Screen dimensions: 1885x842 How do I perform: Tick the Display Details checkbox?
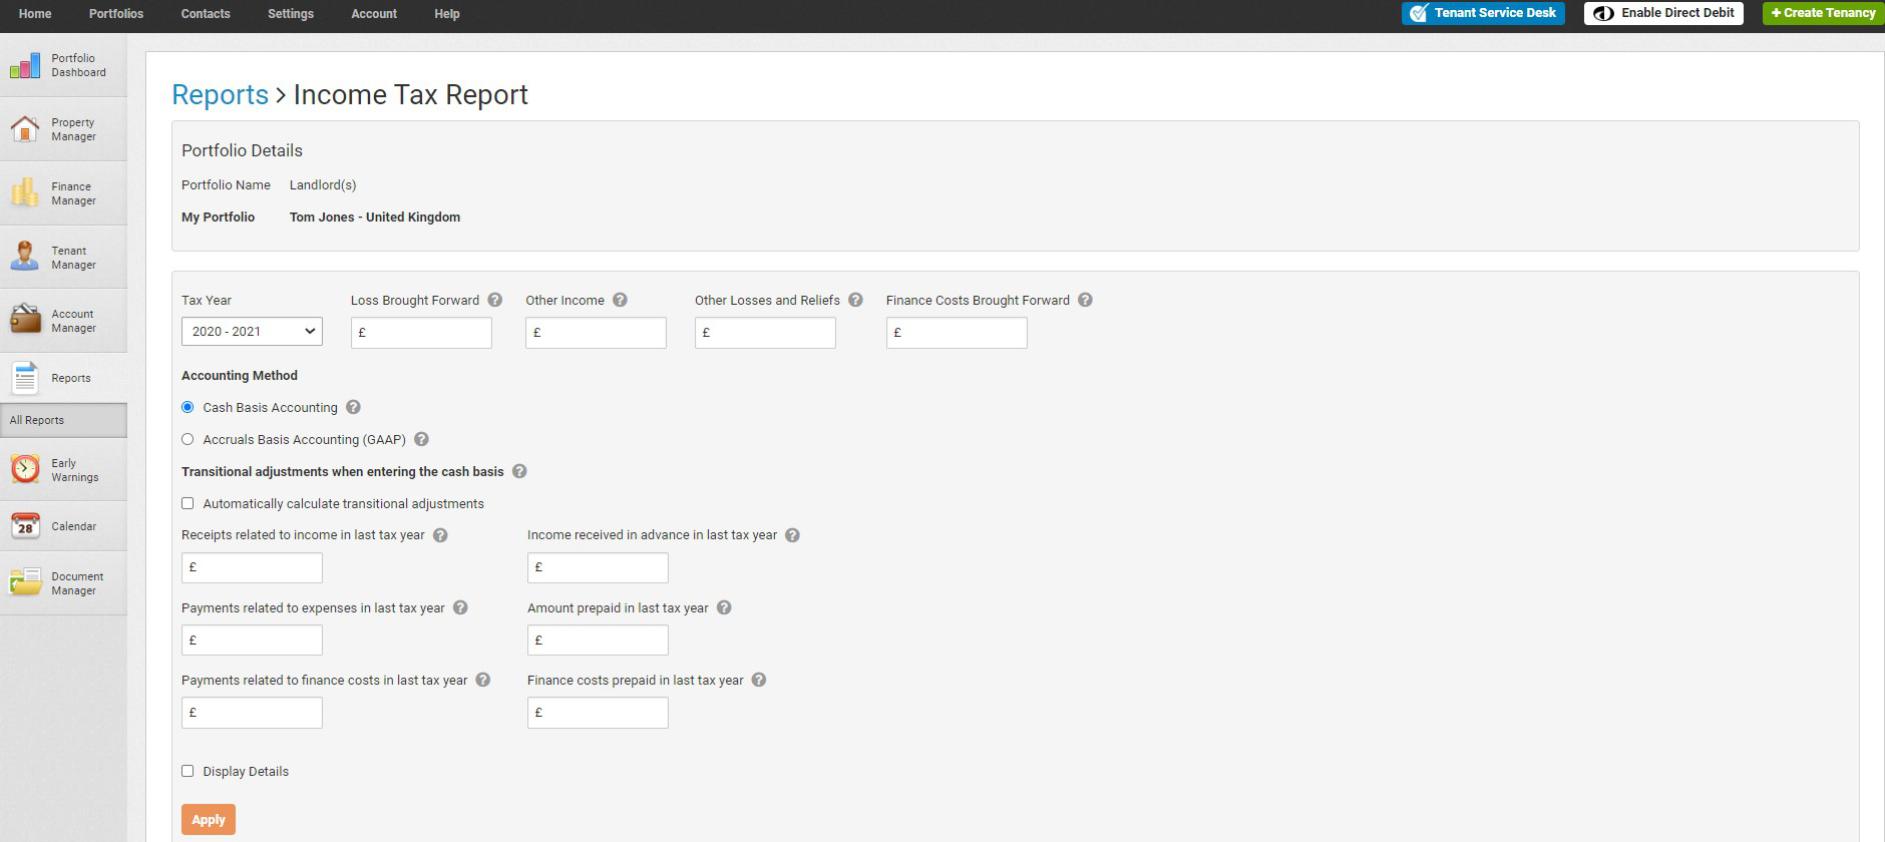point(187,771)
